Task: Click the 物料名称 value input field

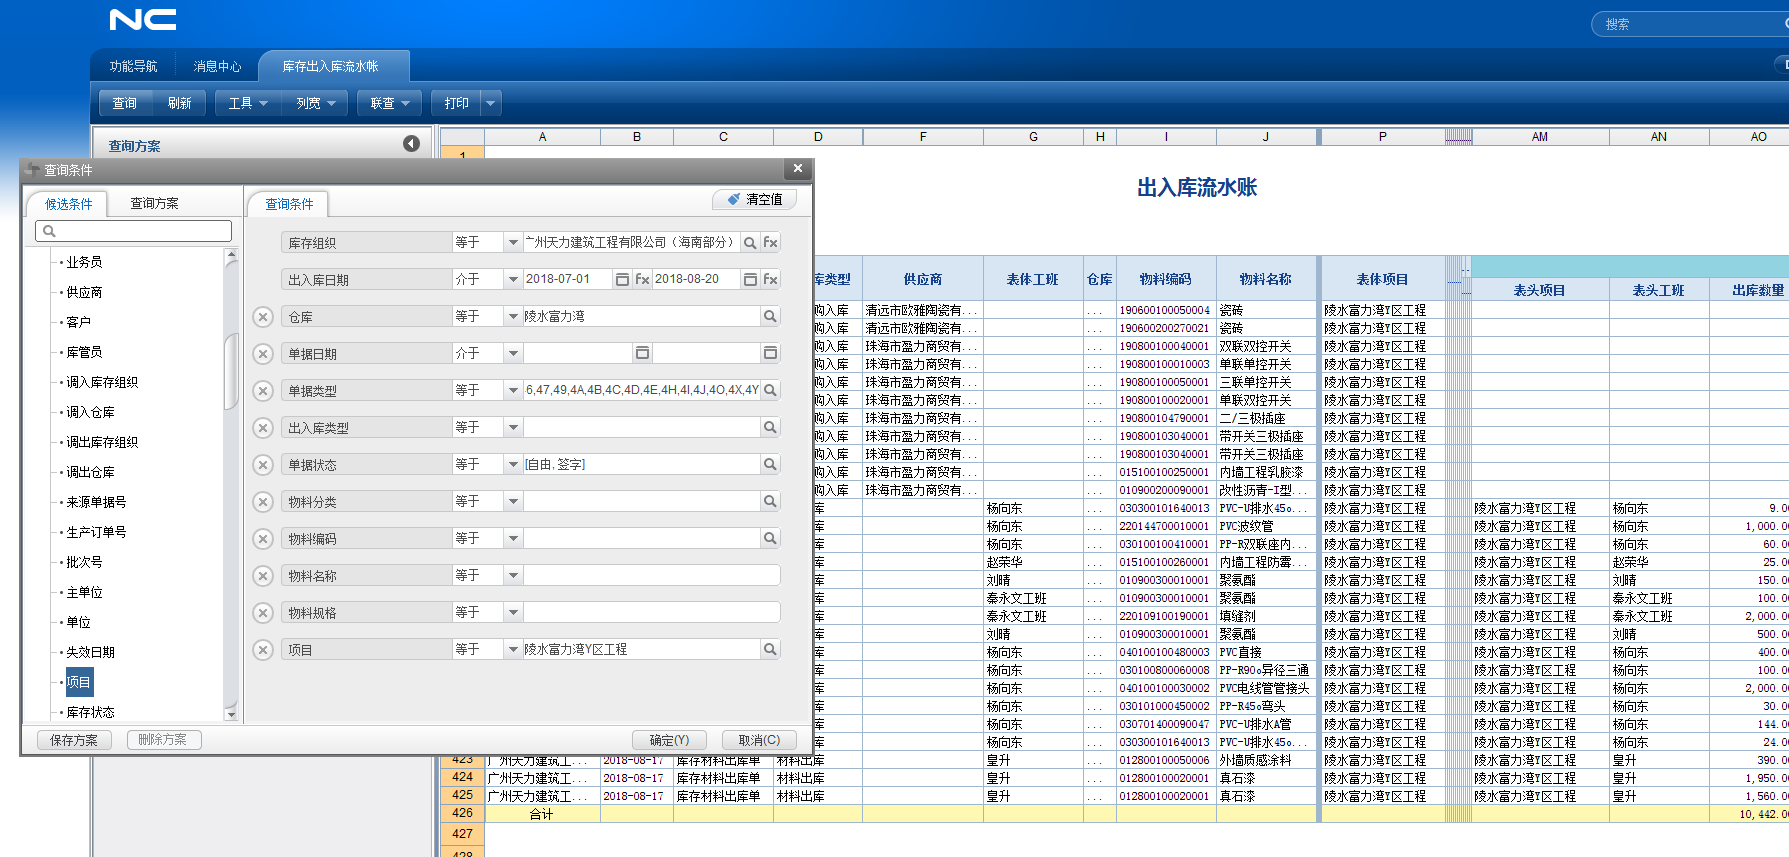Action: pyautogui.click(x=651, y=575)
